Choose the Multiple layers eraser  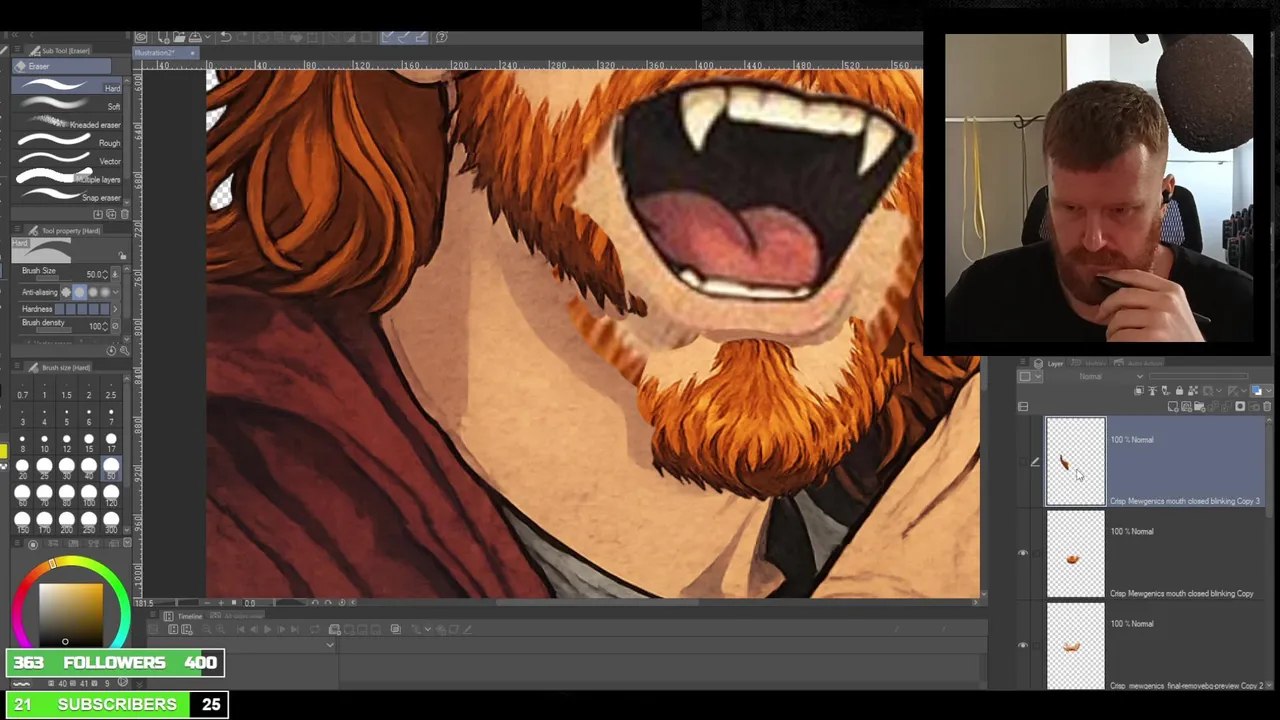click(67, 178)
